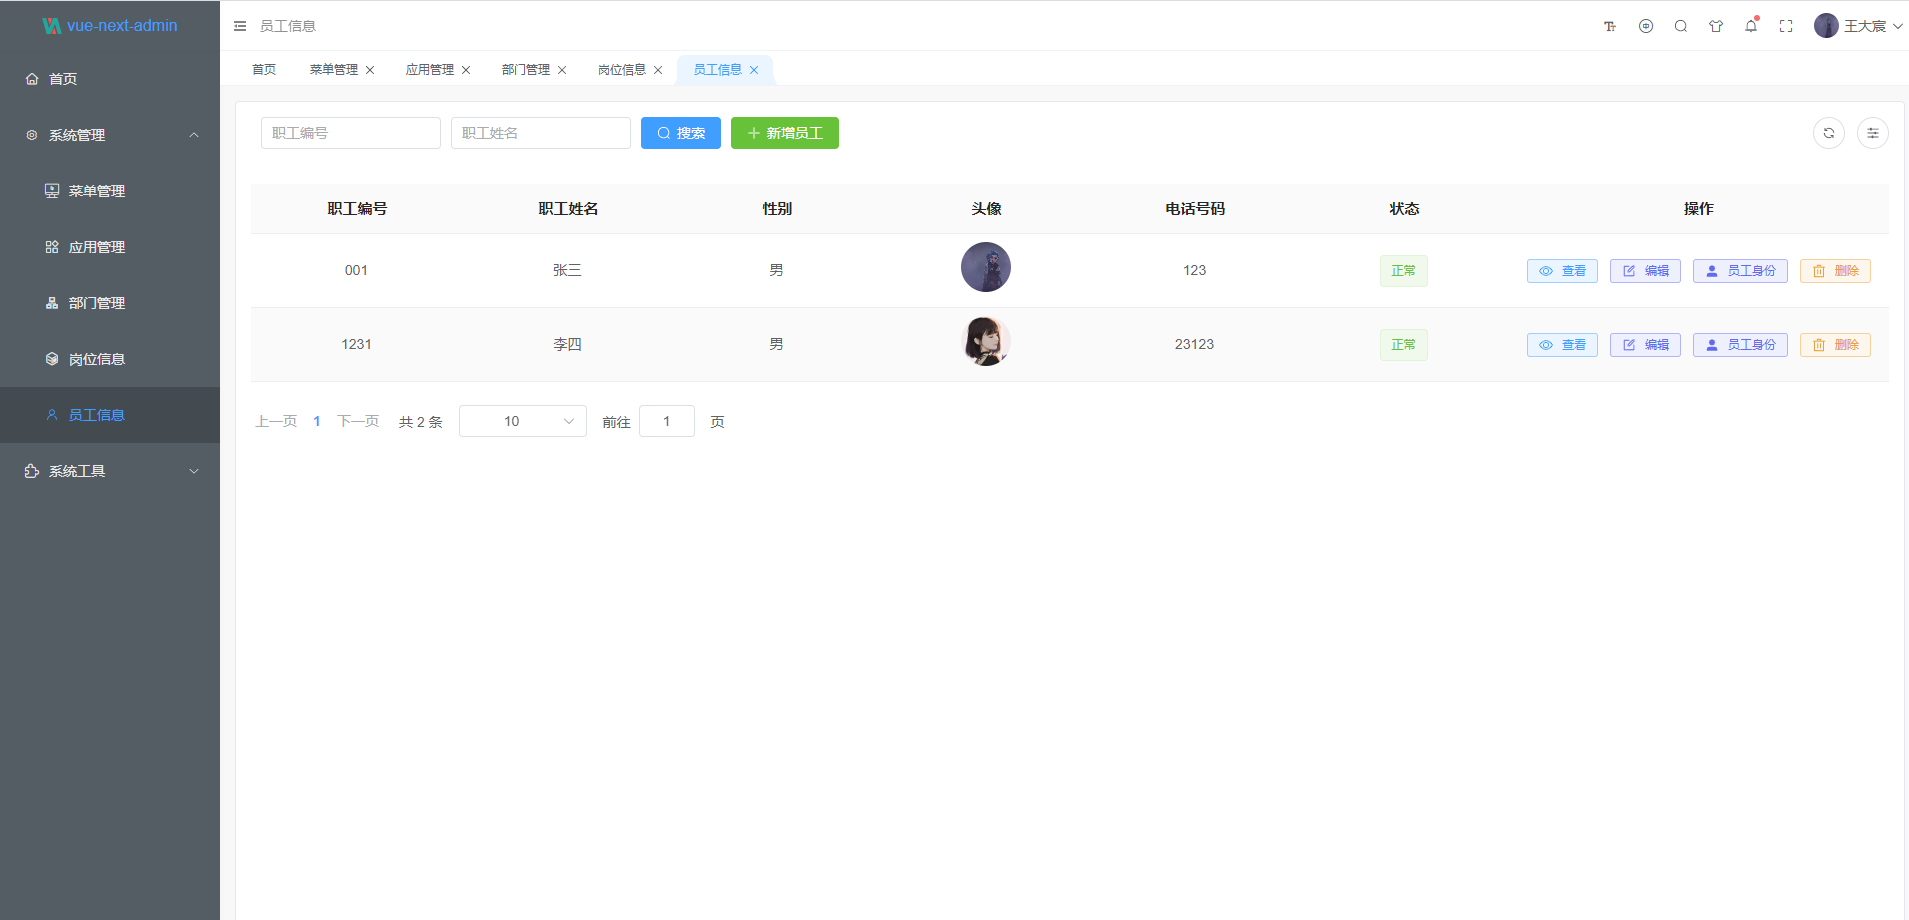The width and height of the screenshot is (1909, 920).
Task: Open the font size settings icon
Action: [x=1610, y=26]
